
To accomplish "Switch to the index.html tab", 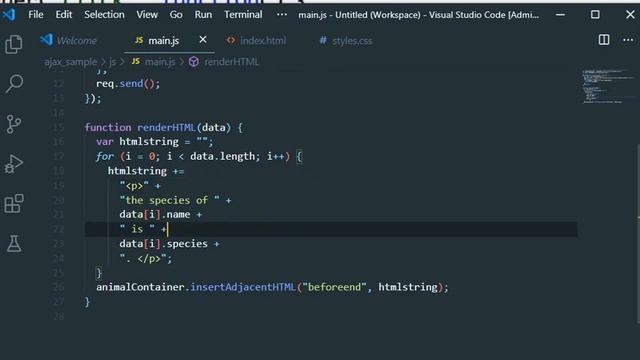I will click(x=257, y=40).
